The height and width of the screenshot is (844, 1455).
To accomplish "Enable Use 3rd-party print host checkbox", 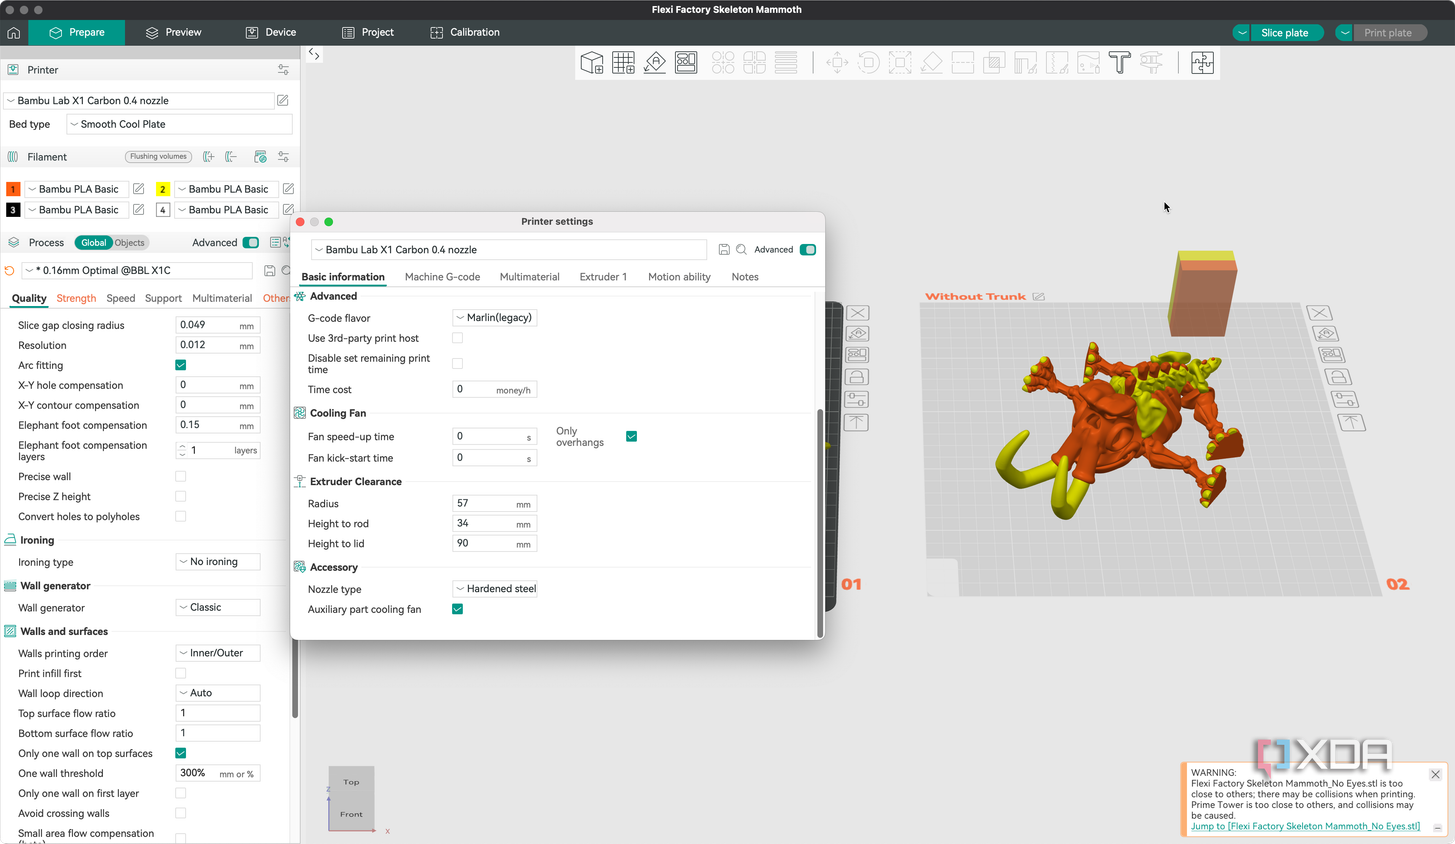I will (x=457, y=338).
